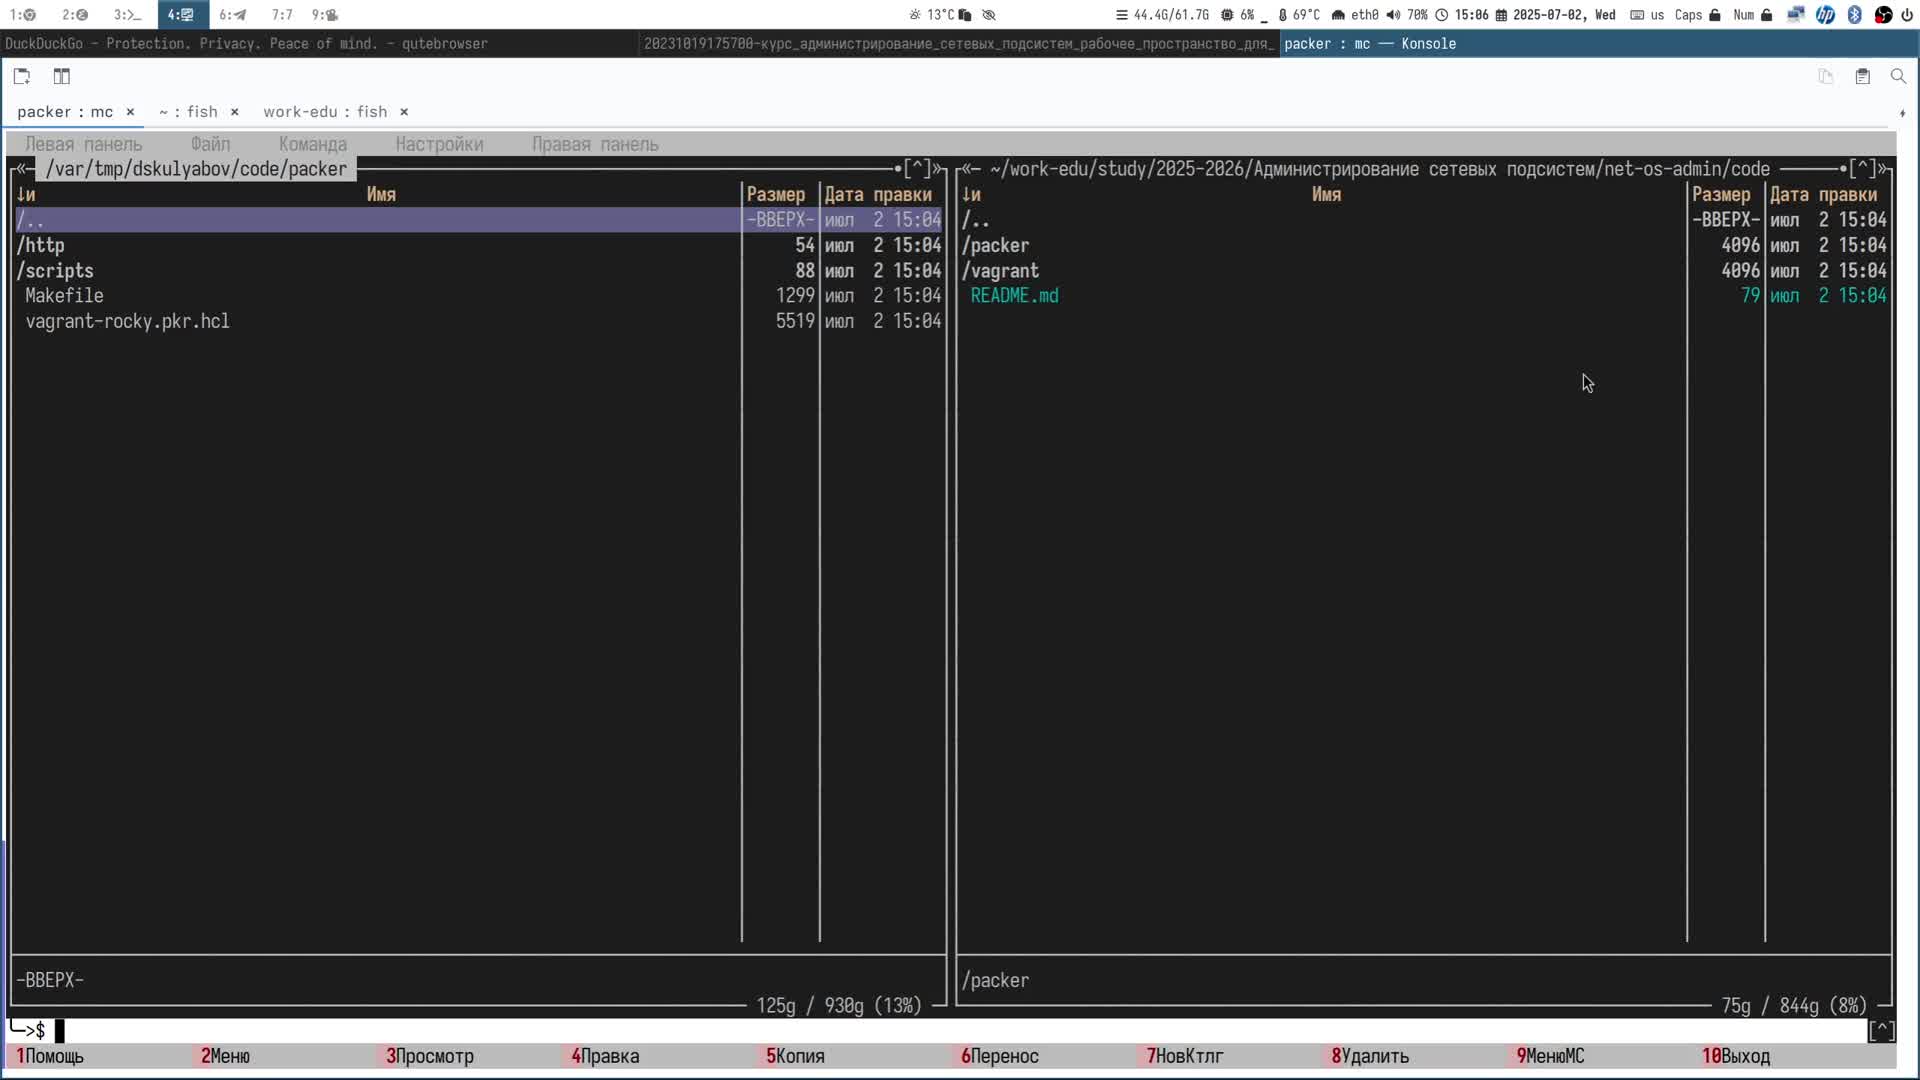Sort right panel by 'Дата правки' column
The height and width of the screenshot is (1080, 1920).
coord(1824,195)
